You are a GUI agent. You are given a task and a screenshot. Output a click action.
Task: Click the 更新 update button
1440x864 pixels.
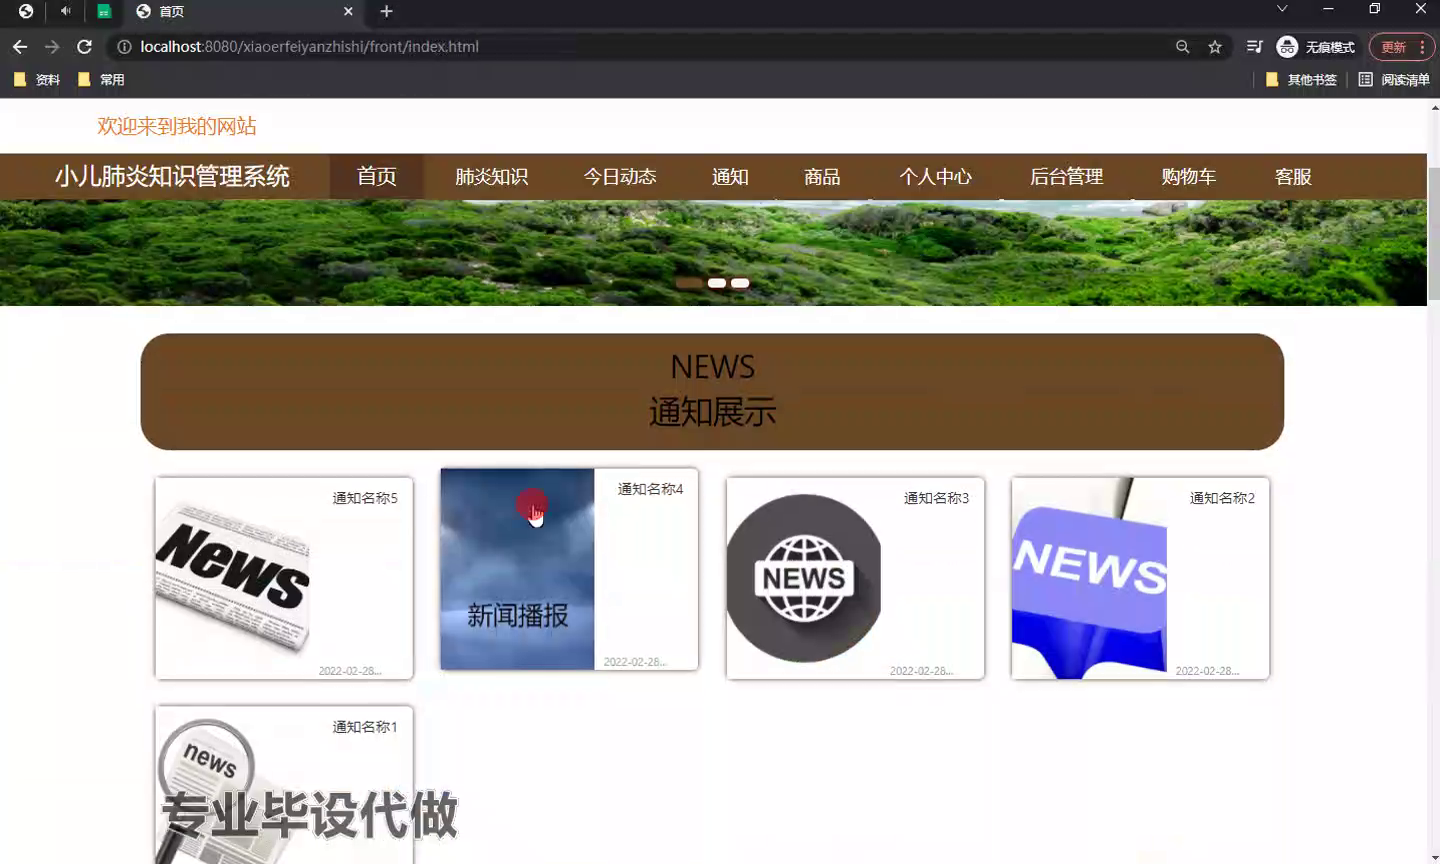point(1393,47)
